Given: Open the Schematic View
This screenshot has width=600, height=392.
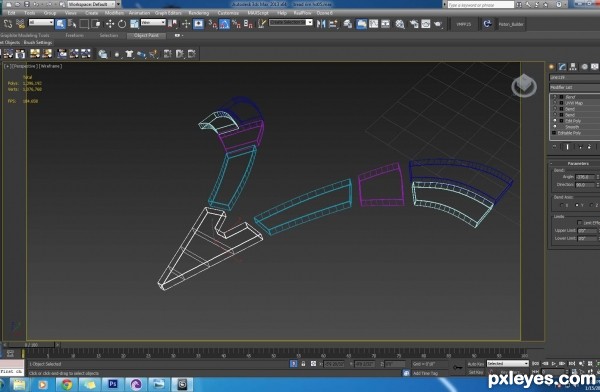Looking at the screenshot, I should [385, 24].
